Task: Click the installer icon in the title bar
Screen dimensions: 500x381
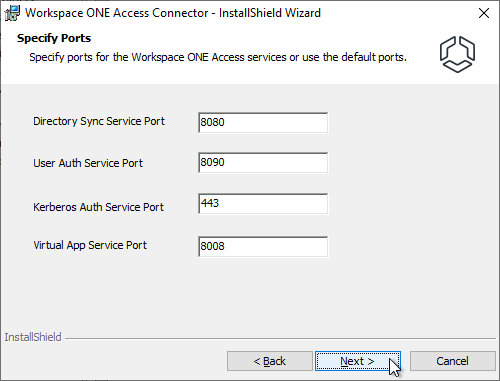Action: (12, 13)
